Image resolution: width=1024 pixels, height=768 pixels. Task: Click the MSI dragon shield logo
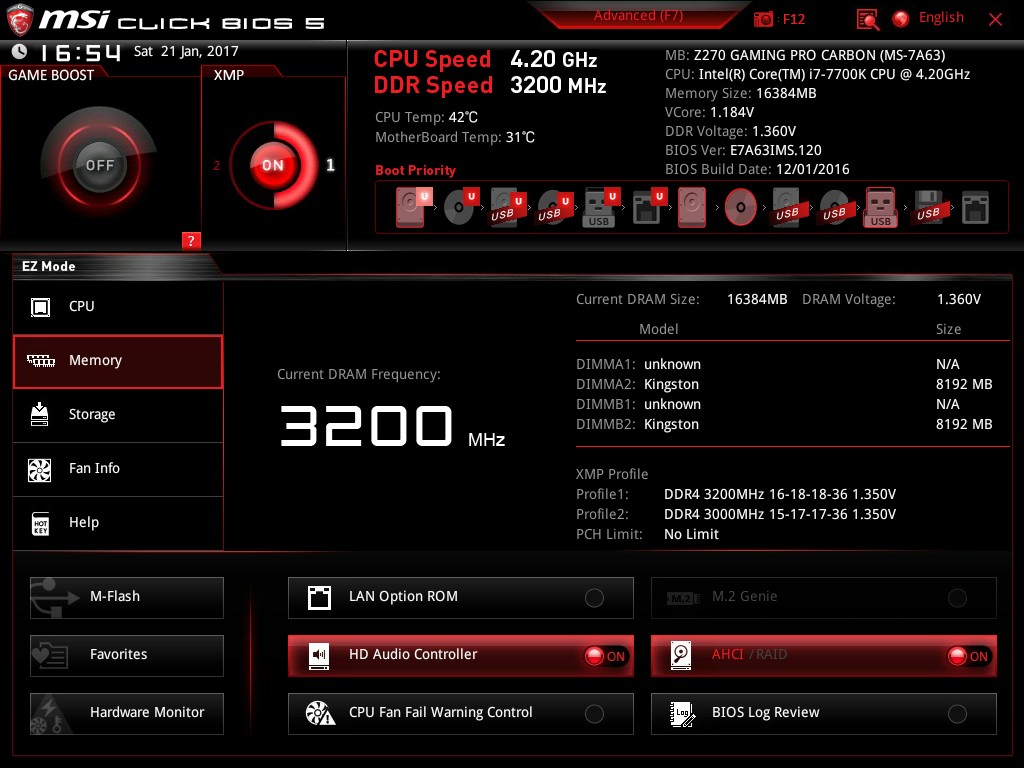coord(20,20)
